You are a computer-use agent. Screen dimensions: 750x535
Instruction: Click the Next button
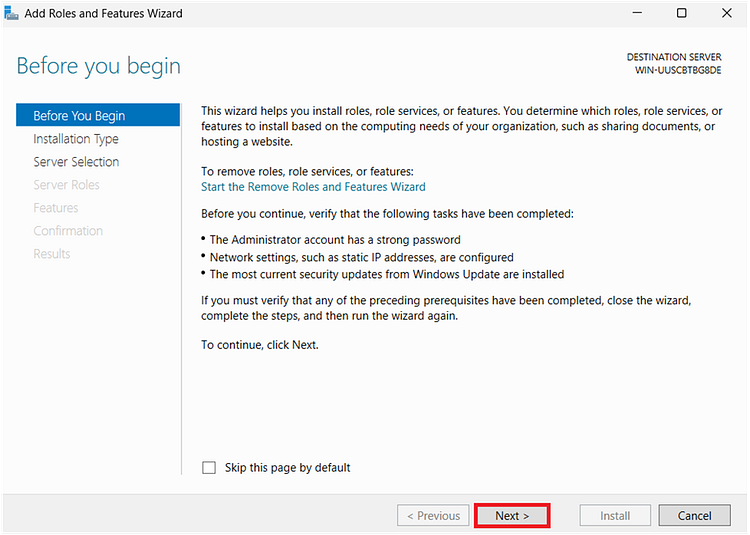(512, 515)
